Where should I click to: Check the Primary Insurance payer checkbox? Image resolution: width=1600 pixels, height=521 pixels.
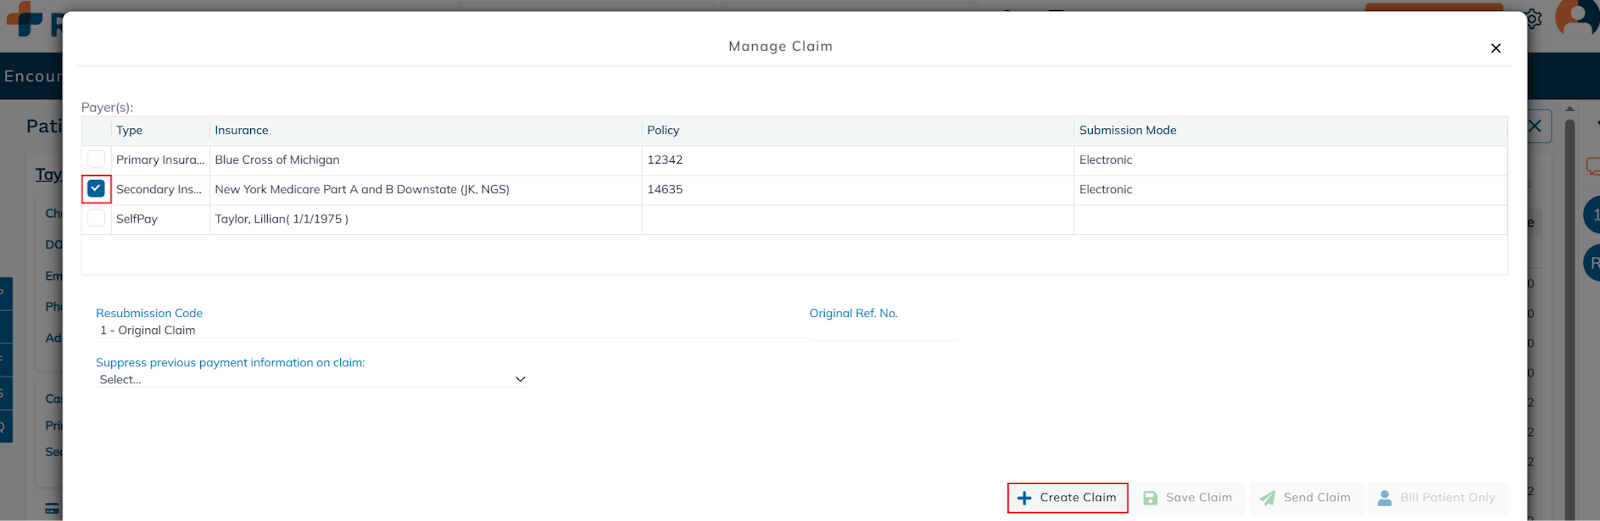pyautogui.click(x=96, y=159)
